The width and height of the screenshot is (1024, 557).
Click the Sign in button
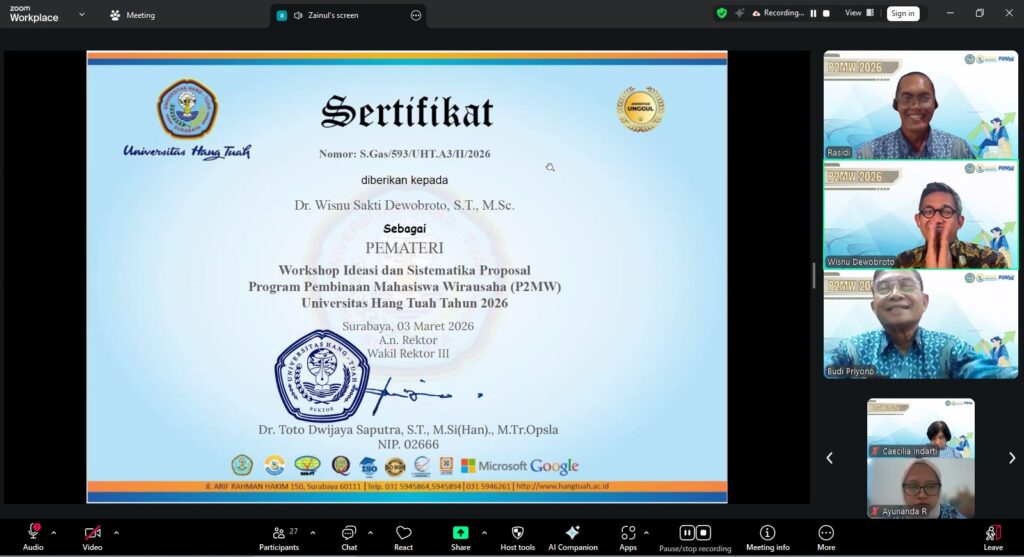point(903,13)
